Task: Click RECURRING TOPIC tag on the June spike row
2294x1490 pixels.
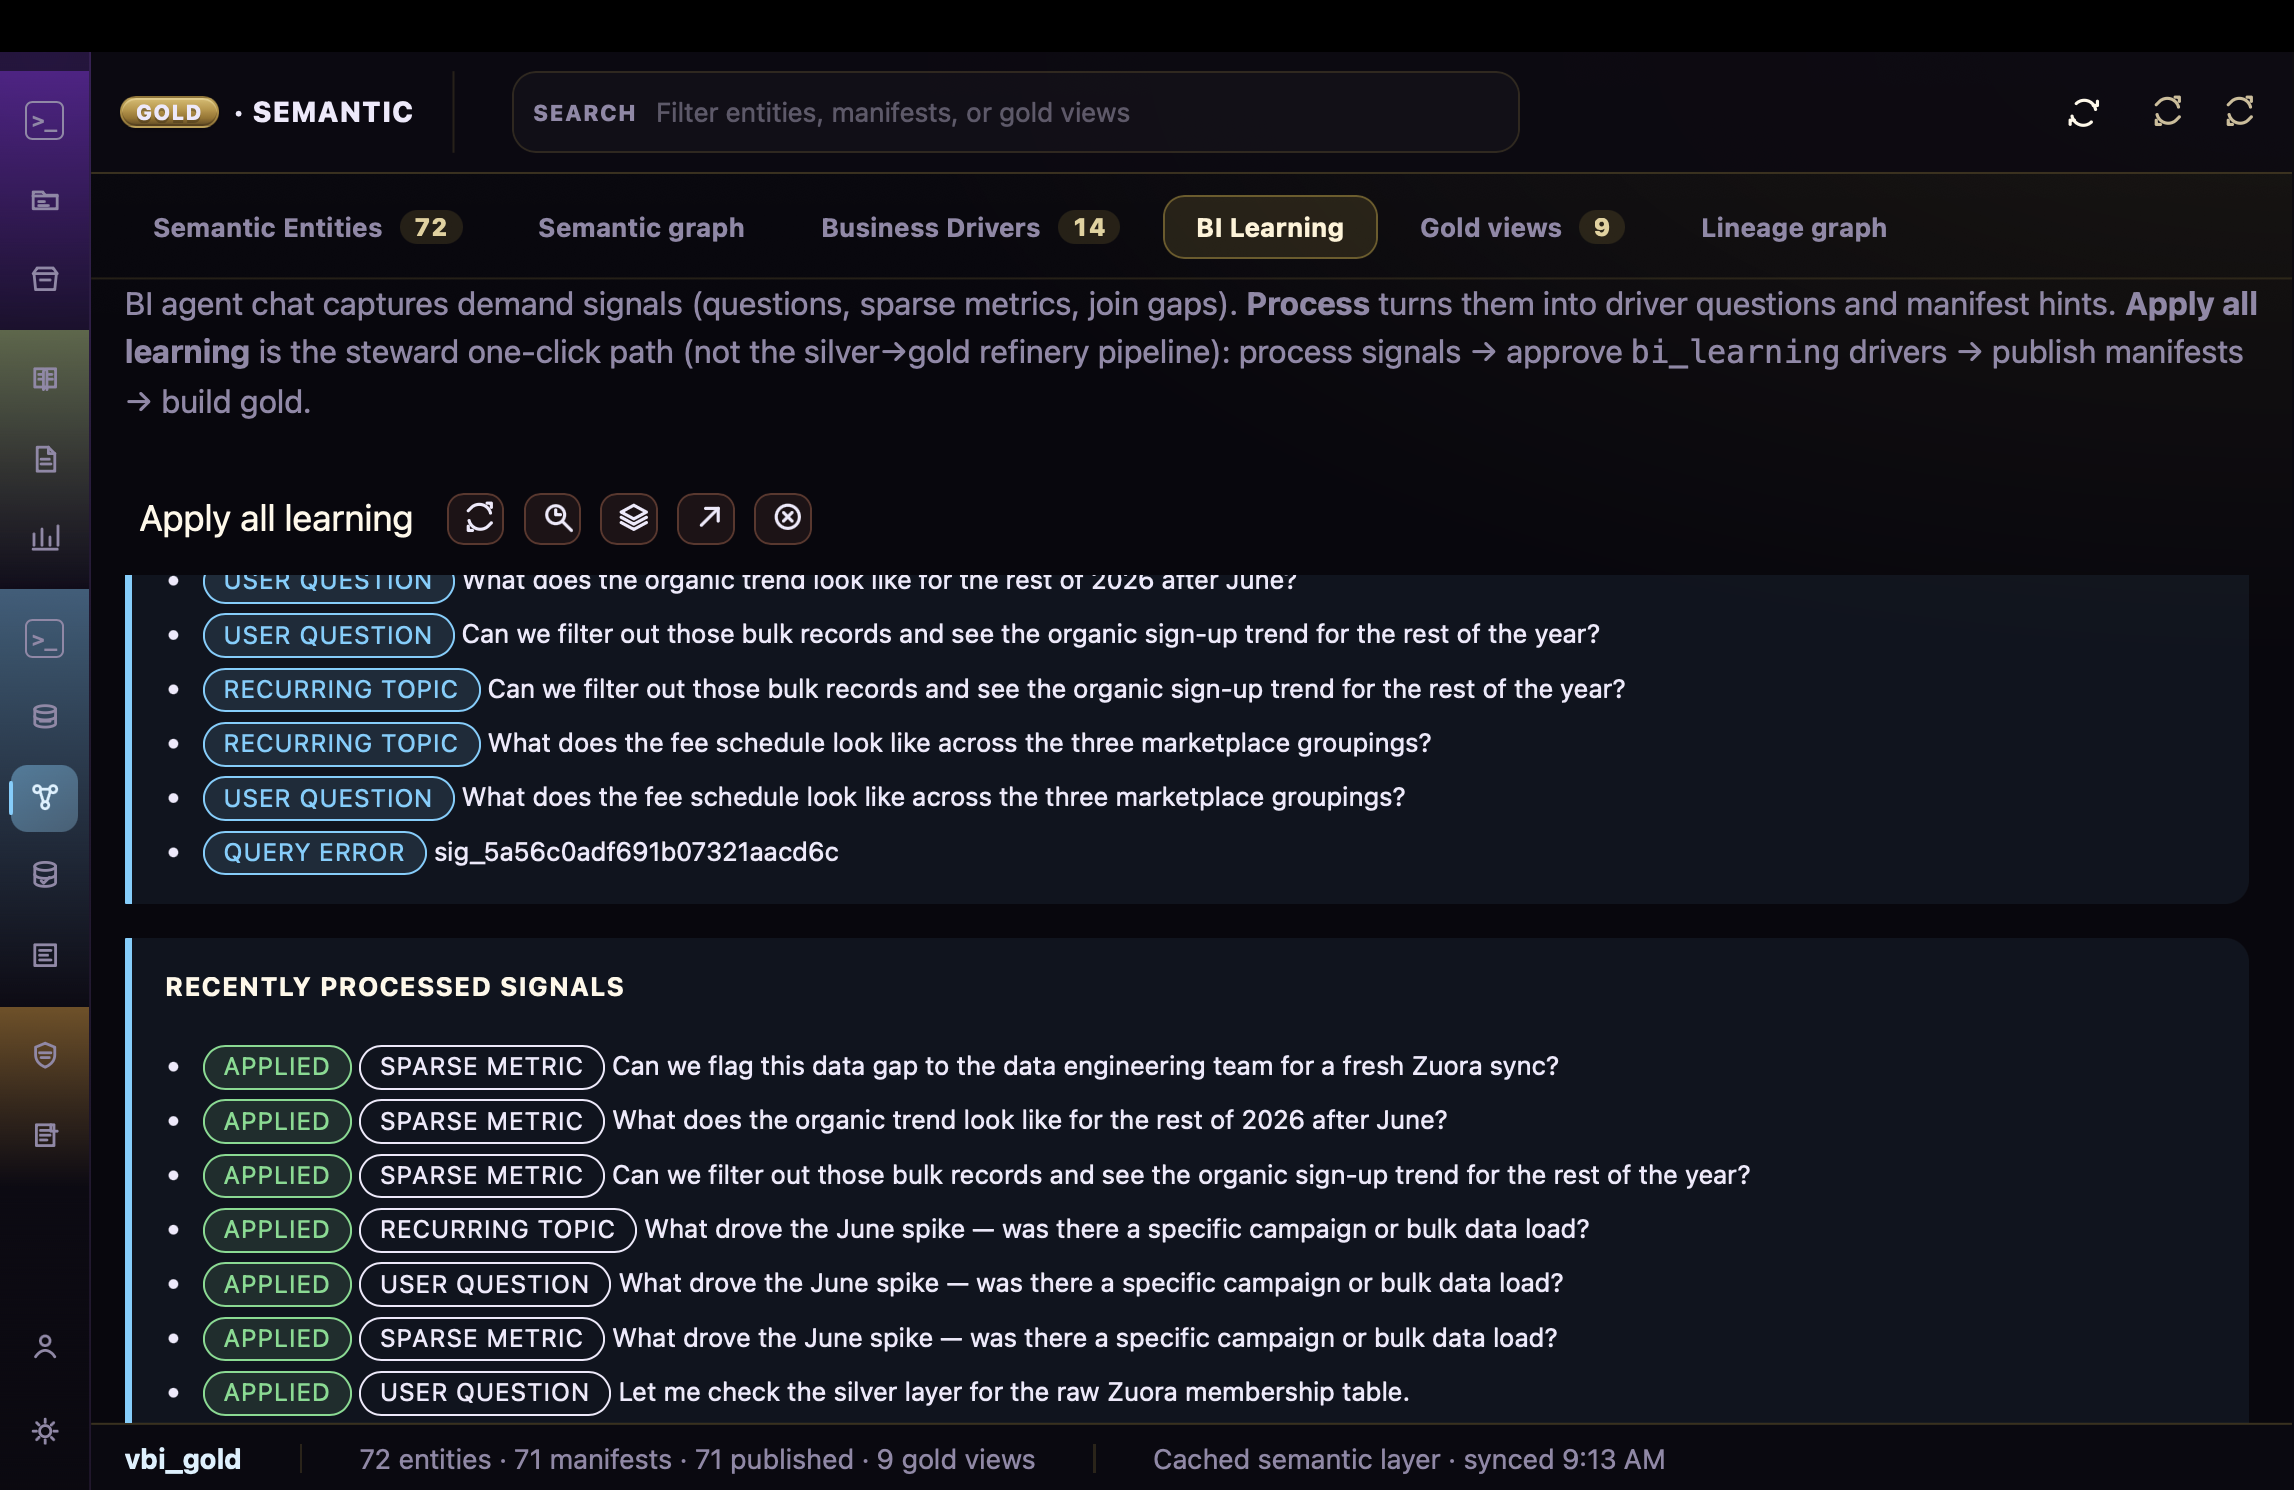Action: click(497, 1229)
